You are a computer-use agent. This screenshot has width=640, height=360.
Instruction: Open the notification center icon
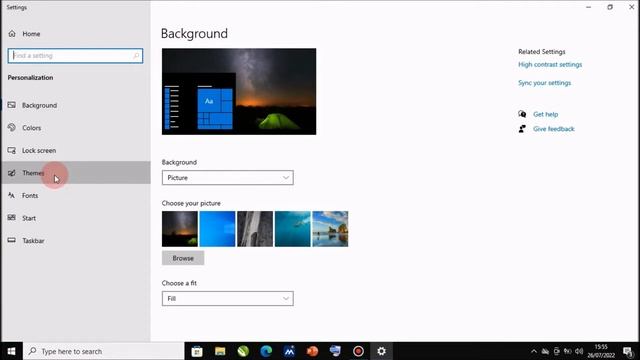point(628,351)
